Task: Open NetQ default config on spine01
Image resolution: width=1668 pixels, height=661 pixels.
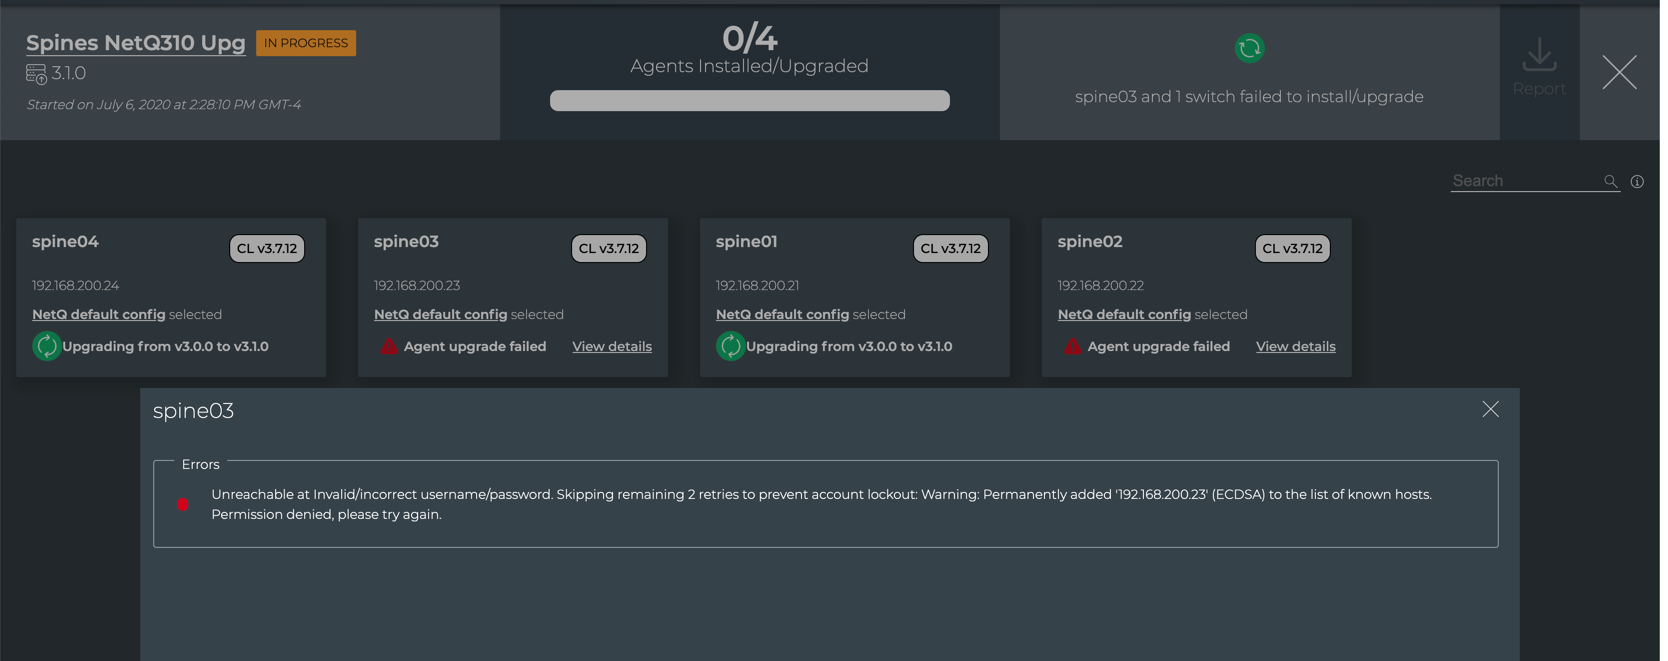Action: coord(782,314)
